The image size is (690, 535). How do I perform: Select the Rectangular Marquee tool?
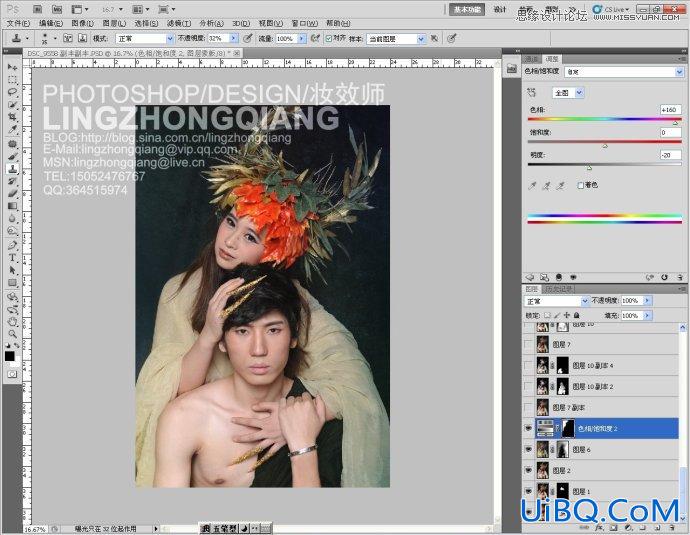click(x=12, y=80)
